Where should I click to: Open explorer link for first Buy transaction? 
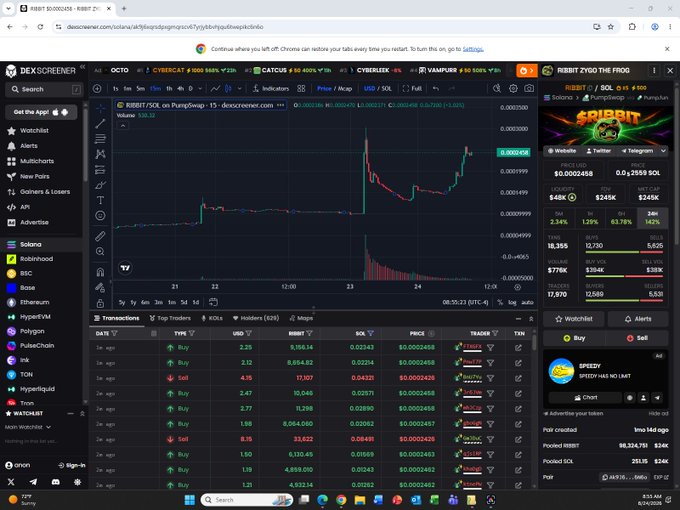518,347
